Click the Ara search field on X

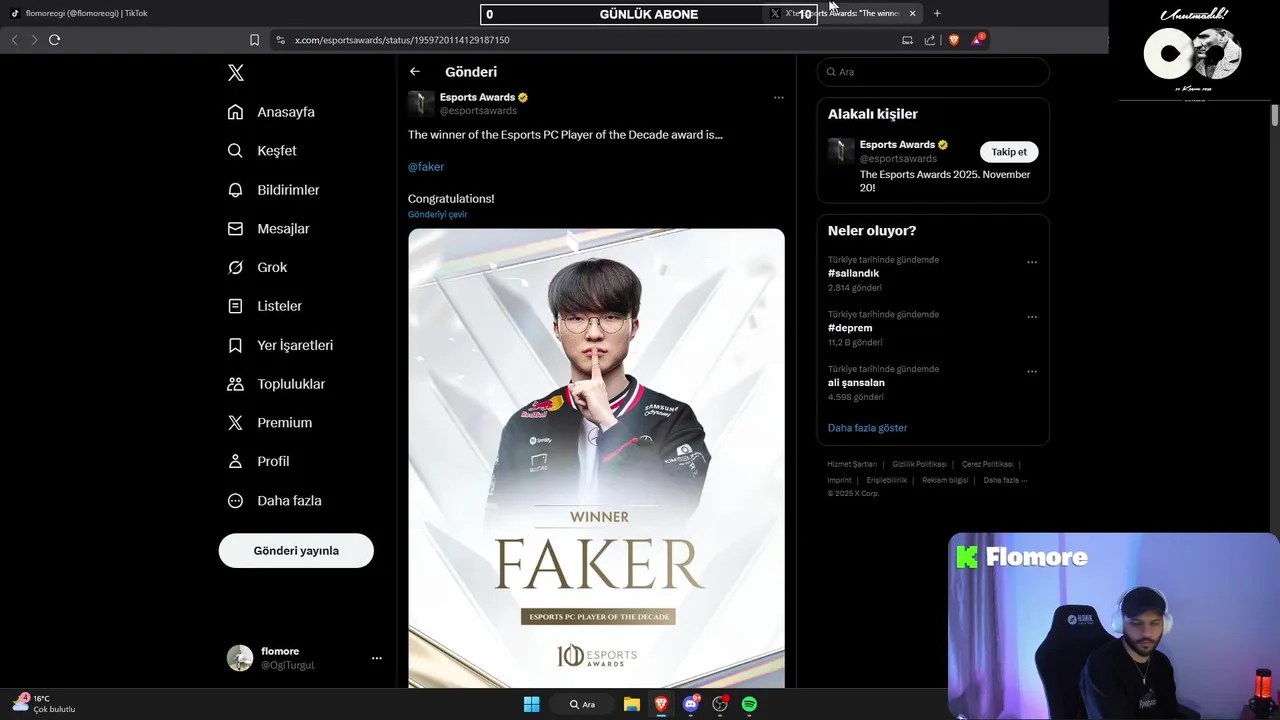click(x=933, y=72)
